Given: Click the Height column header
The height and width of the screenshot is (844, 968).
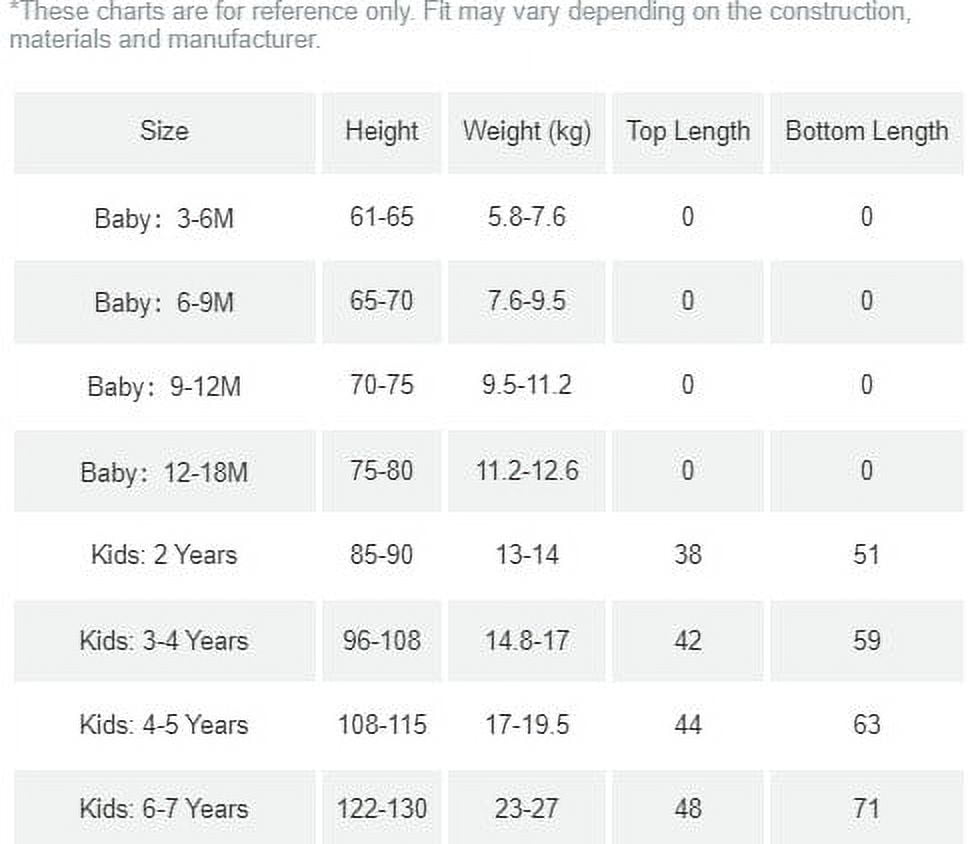Looking at the screenshot, I should pyautogui.click(x=382, y=132).
